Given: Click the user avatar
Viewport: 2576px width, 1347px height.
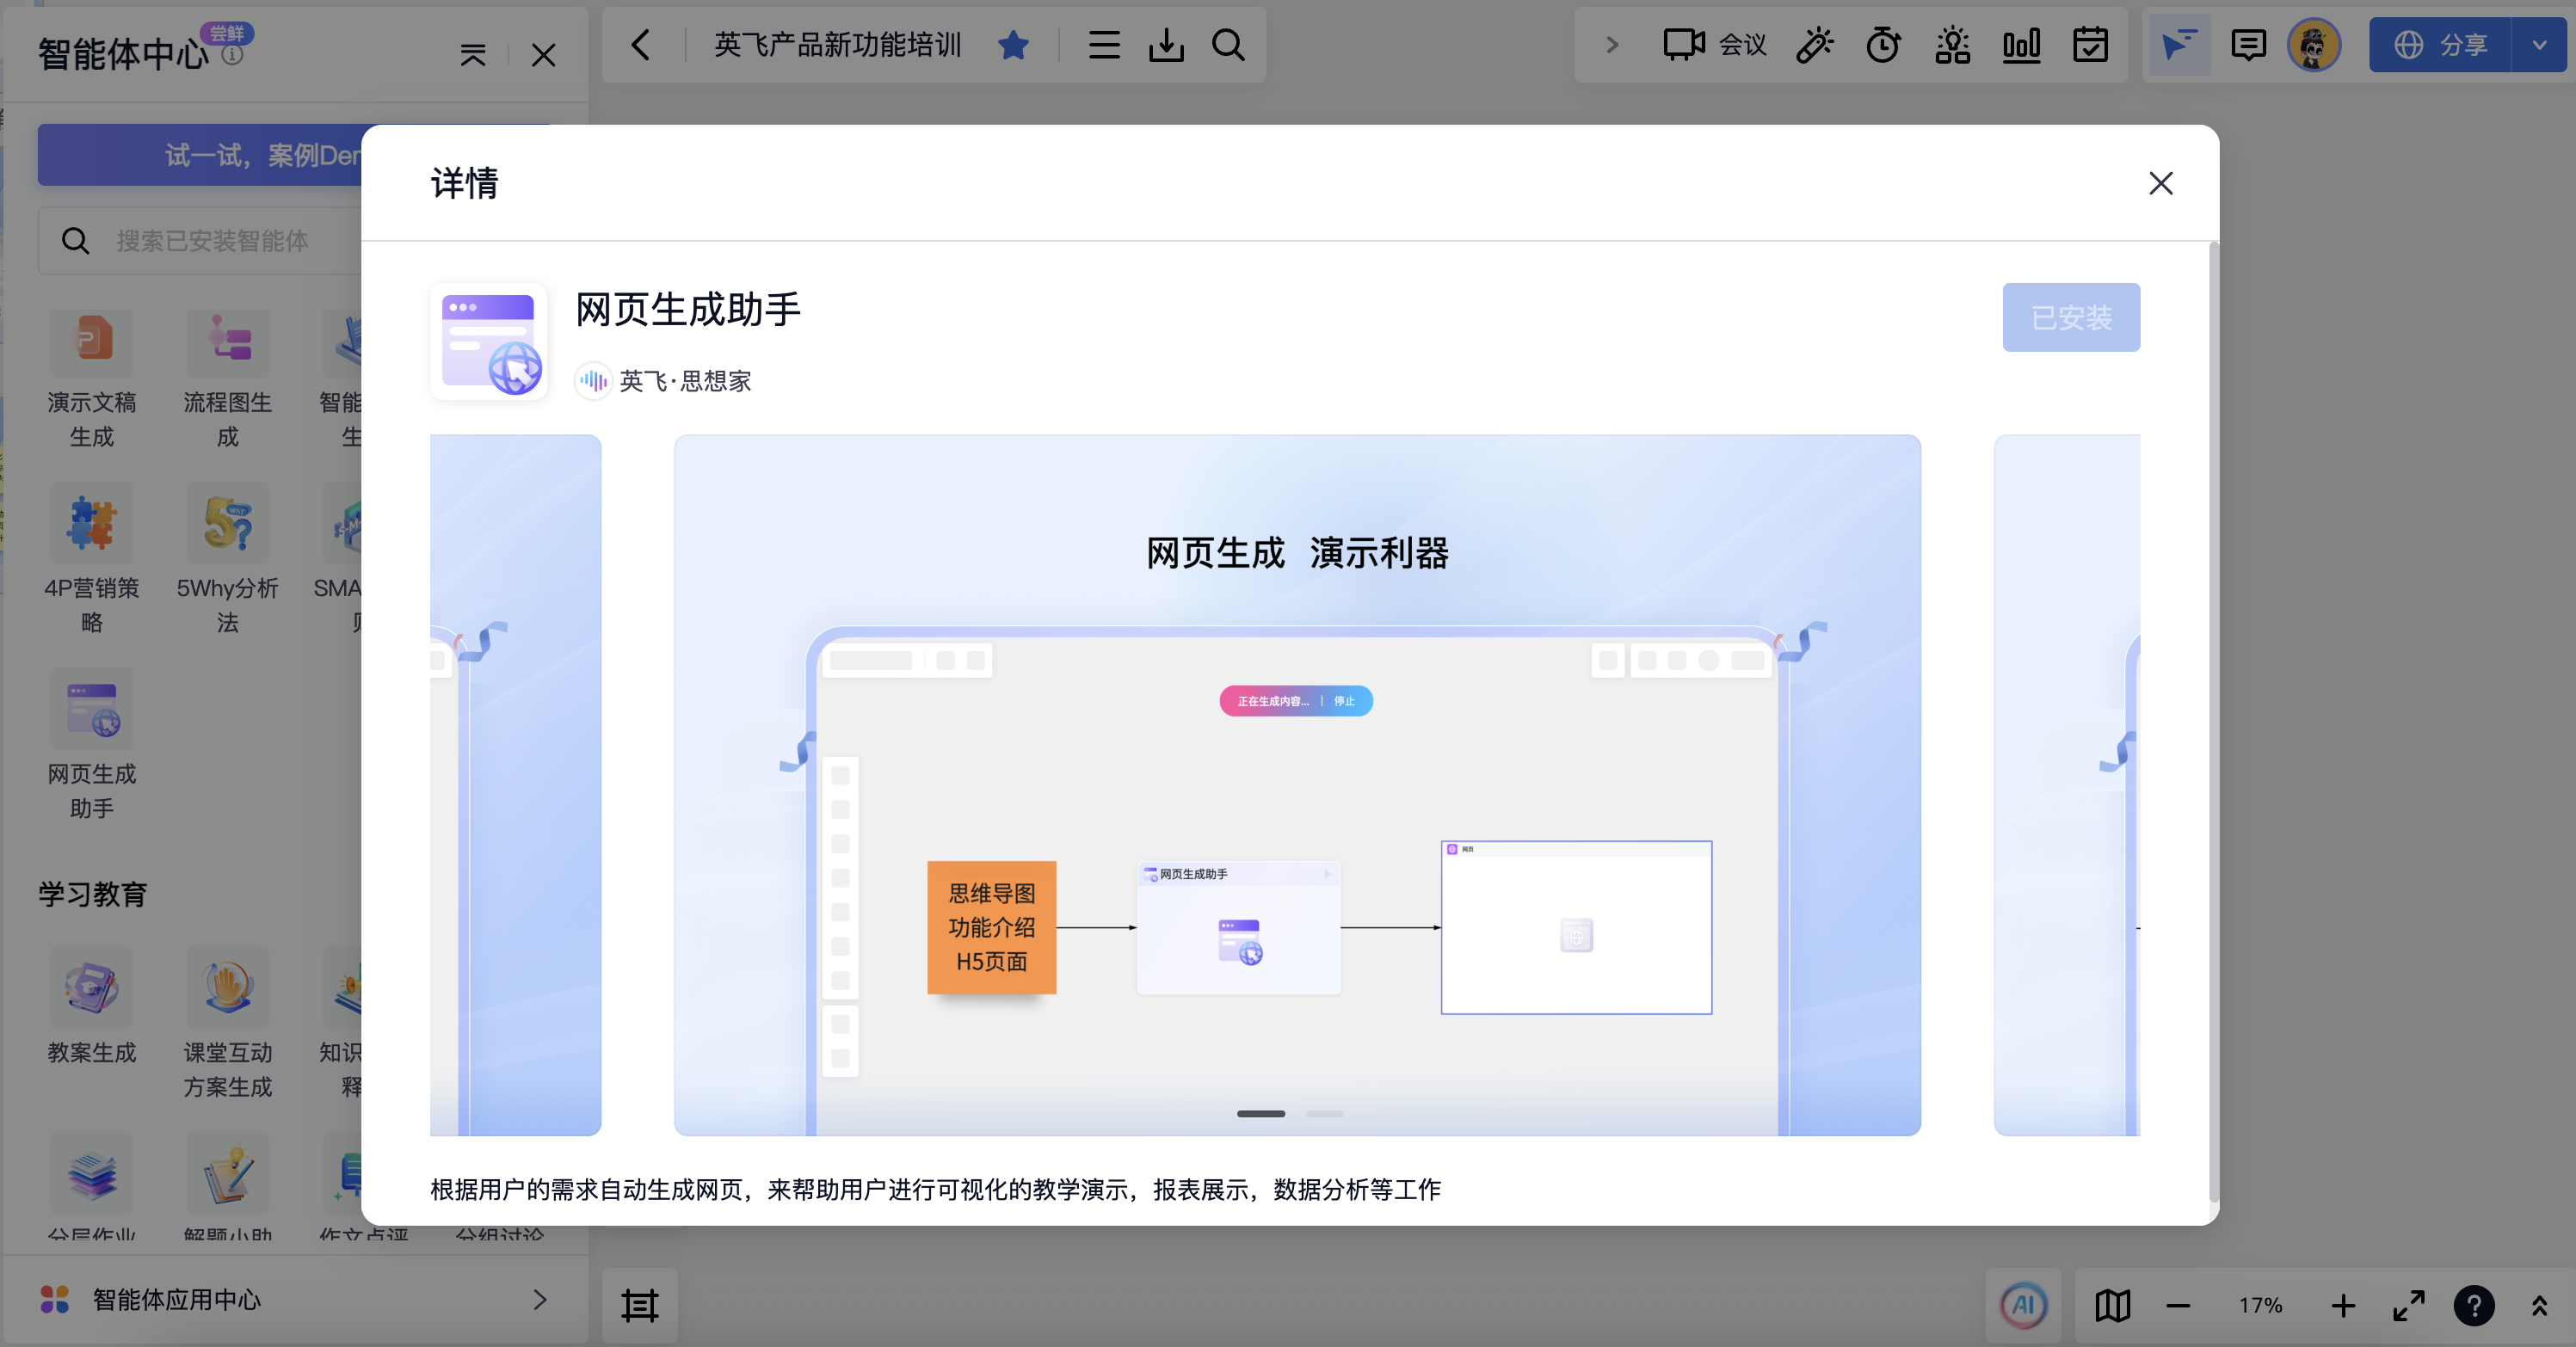Looking at the screenshot, I should tap(2314, 45).
